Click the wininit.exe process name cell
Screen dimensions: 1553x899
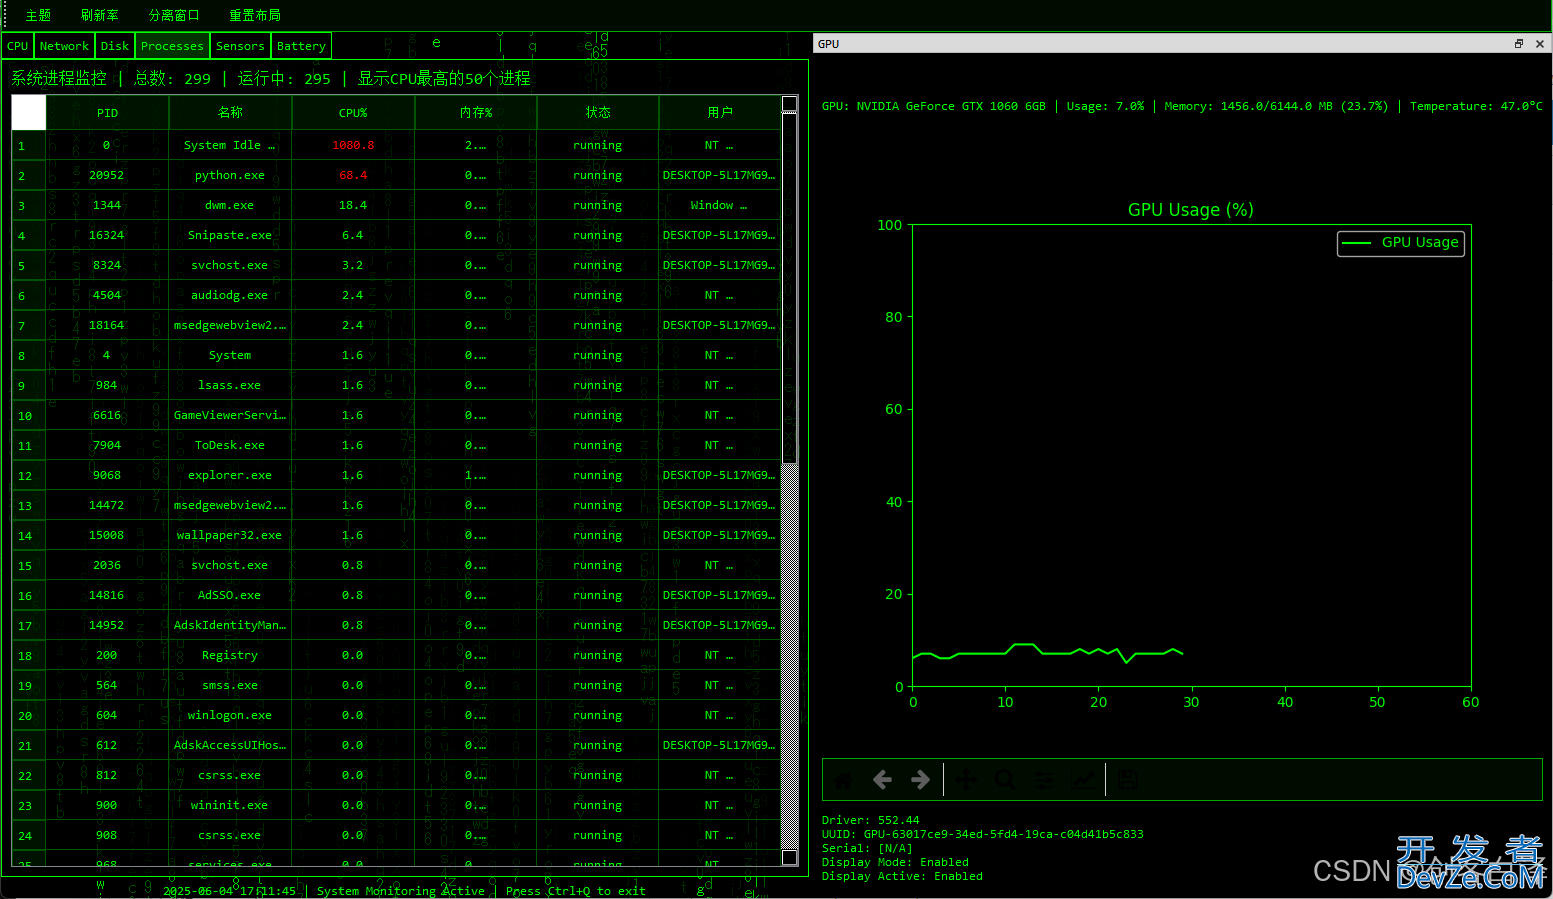(x=230, y=805)
